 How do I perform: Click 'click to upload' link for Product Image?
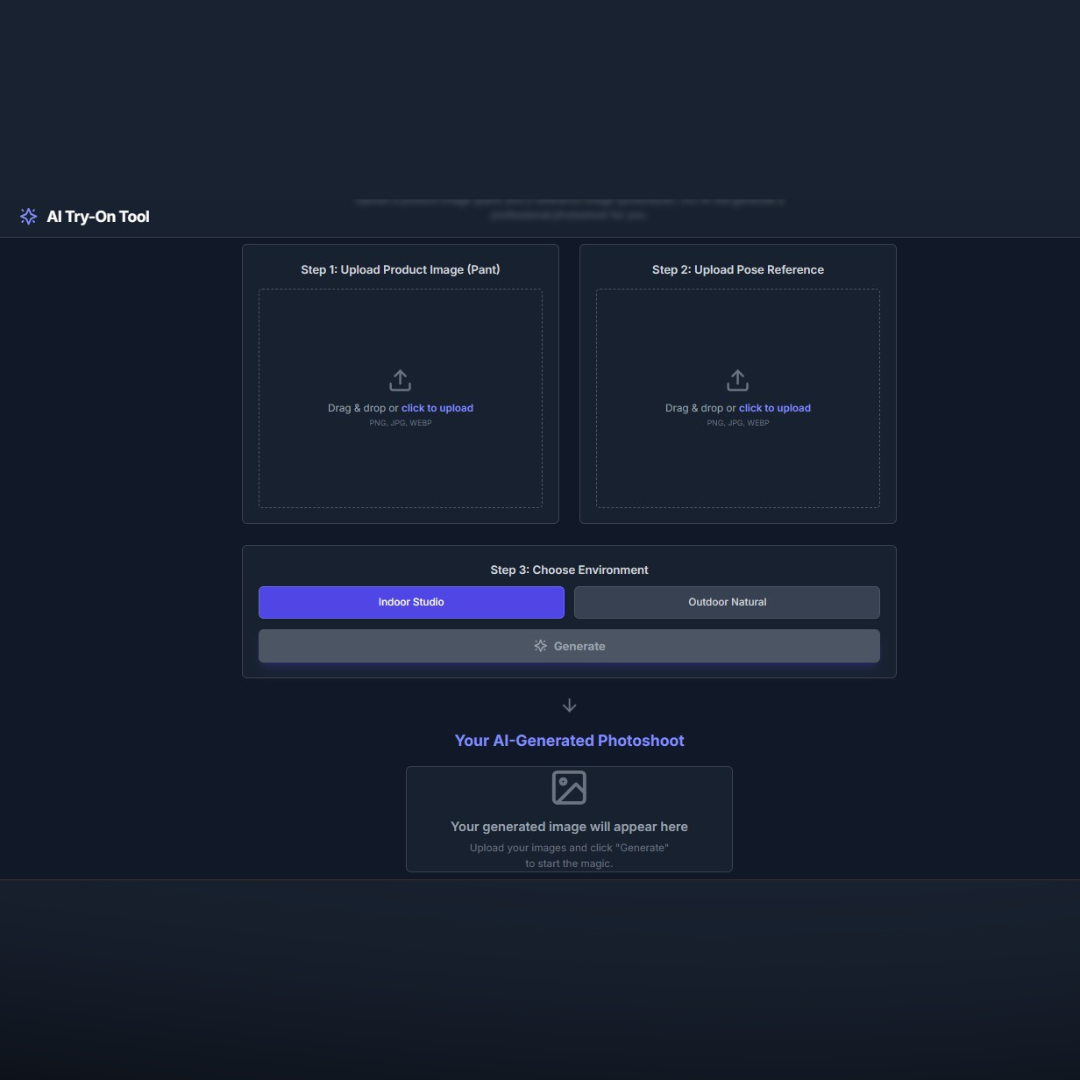(437, 408)
